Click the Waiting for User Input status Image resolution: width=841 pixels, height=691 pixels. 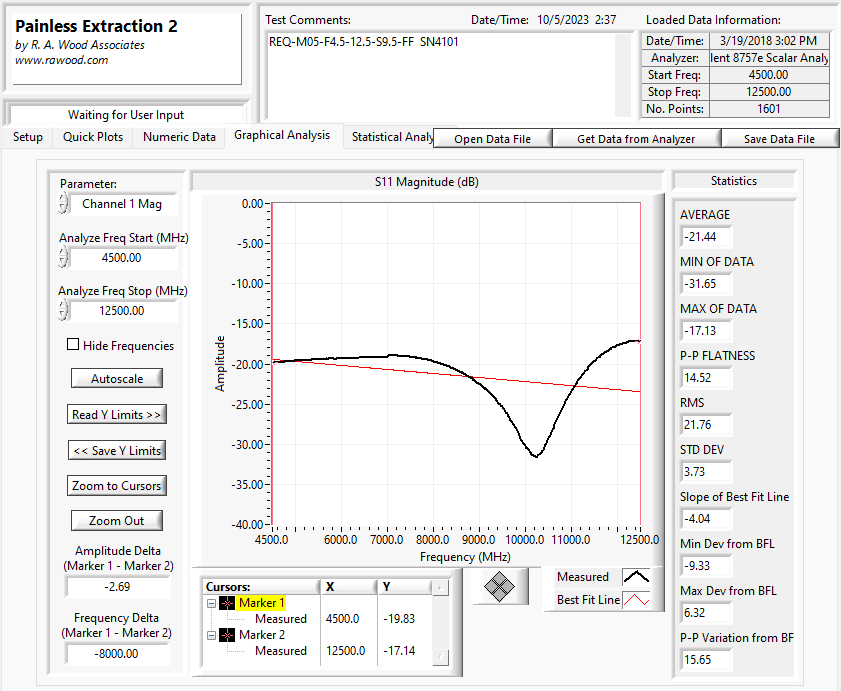[x=126, y=115]
